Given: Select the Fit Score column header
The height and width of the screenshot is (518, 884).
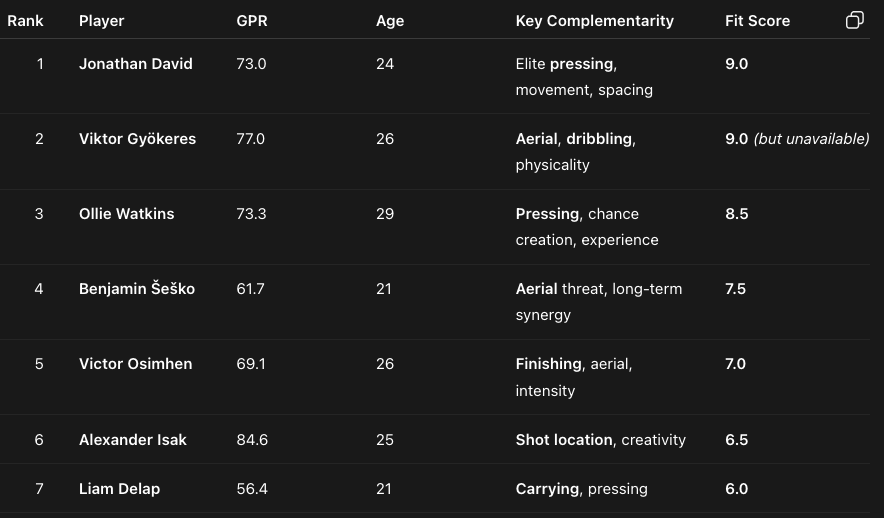Looking at the screenshot, I should (x=758, y=21).
